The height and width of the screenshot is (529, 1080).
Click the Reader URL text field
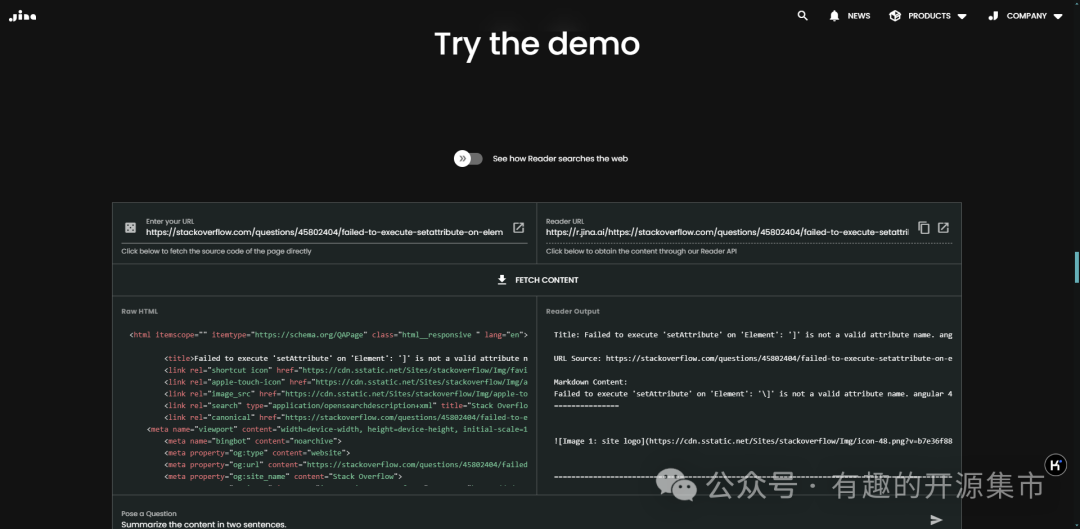pos(726,232)
